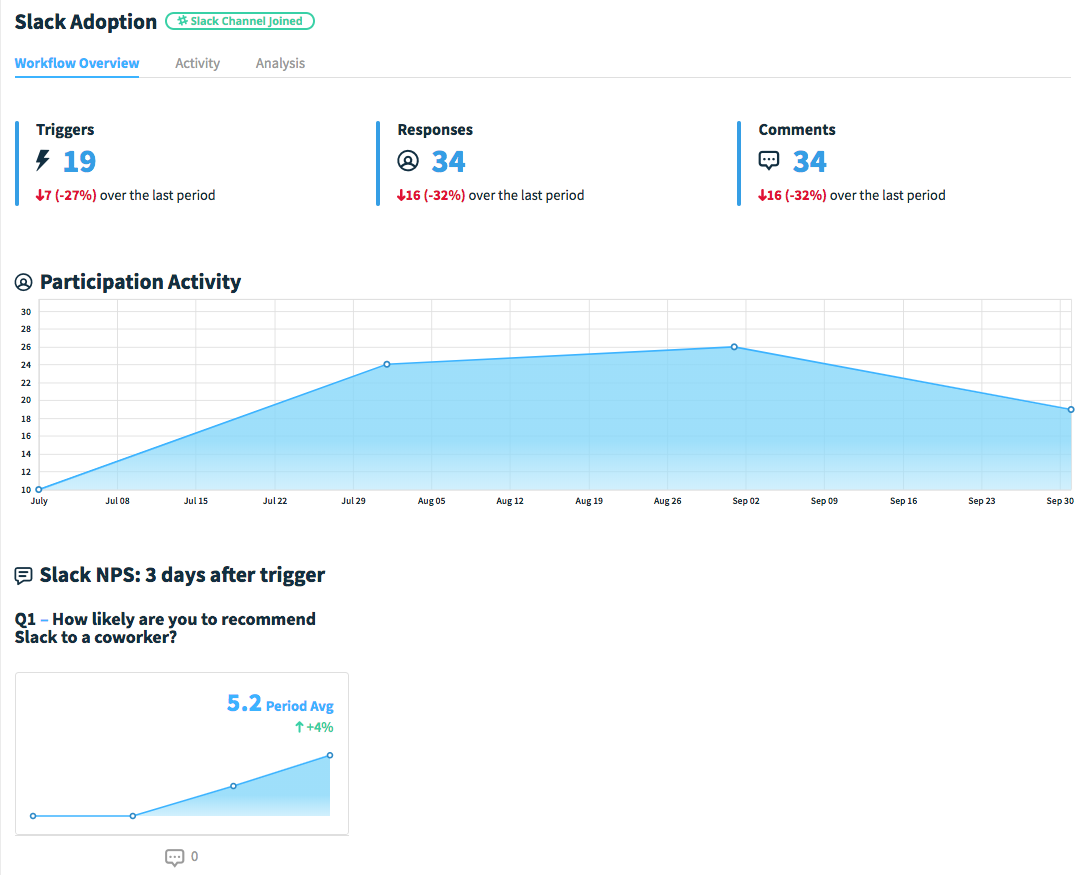Click the Aug 26 axis label

click(x=667, y=501)
